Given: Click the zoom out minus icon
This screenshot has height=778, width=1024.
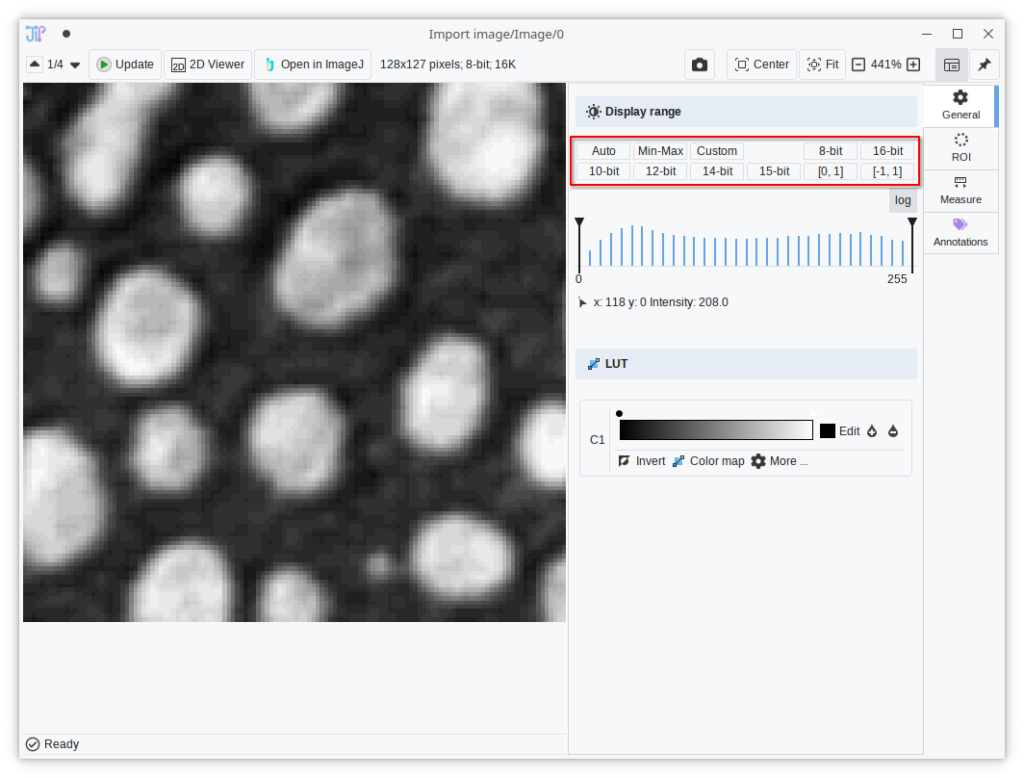Looking at the screenshot, I should (858, 65).
